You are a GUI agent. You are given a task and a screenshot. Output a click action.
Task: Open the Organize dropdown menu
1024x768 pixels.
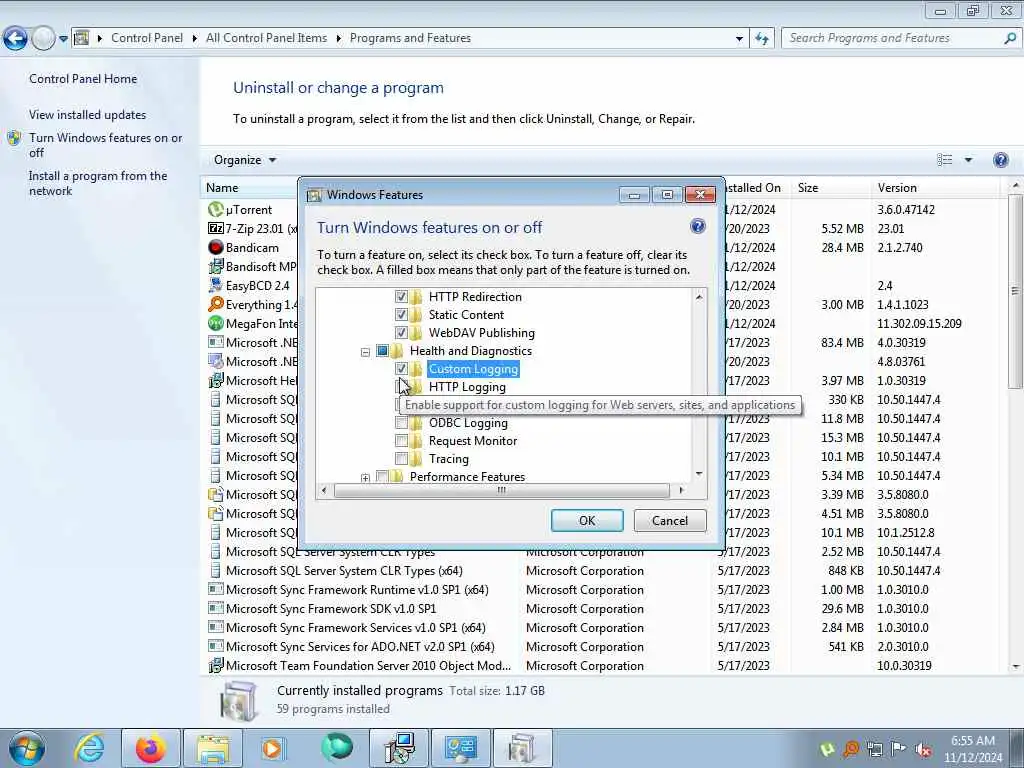coord(245,160)
